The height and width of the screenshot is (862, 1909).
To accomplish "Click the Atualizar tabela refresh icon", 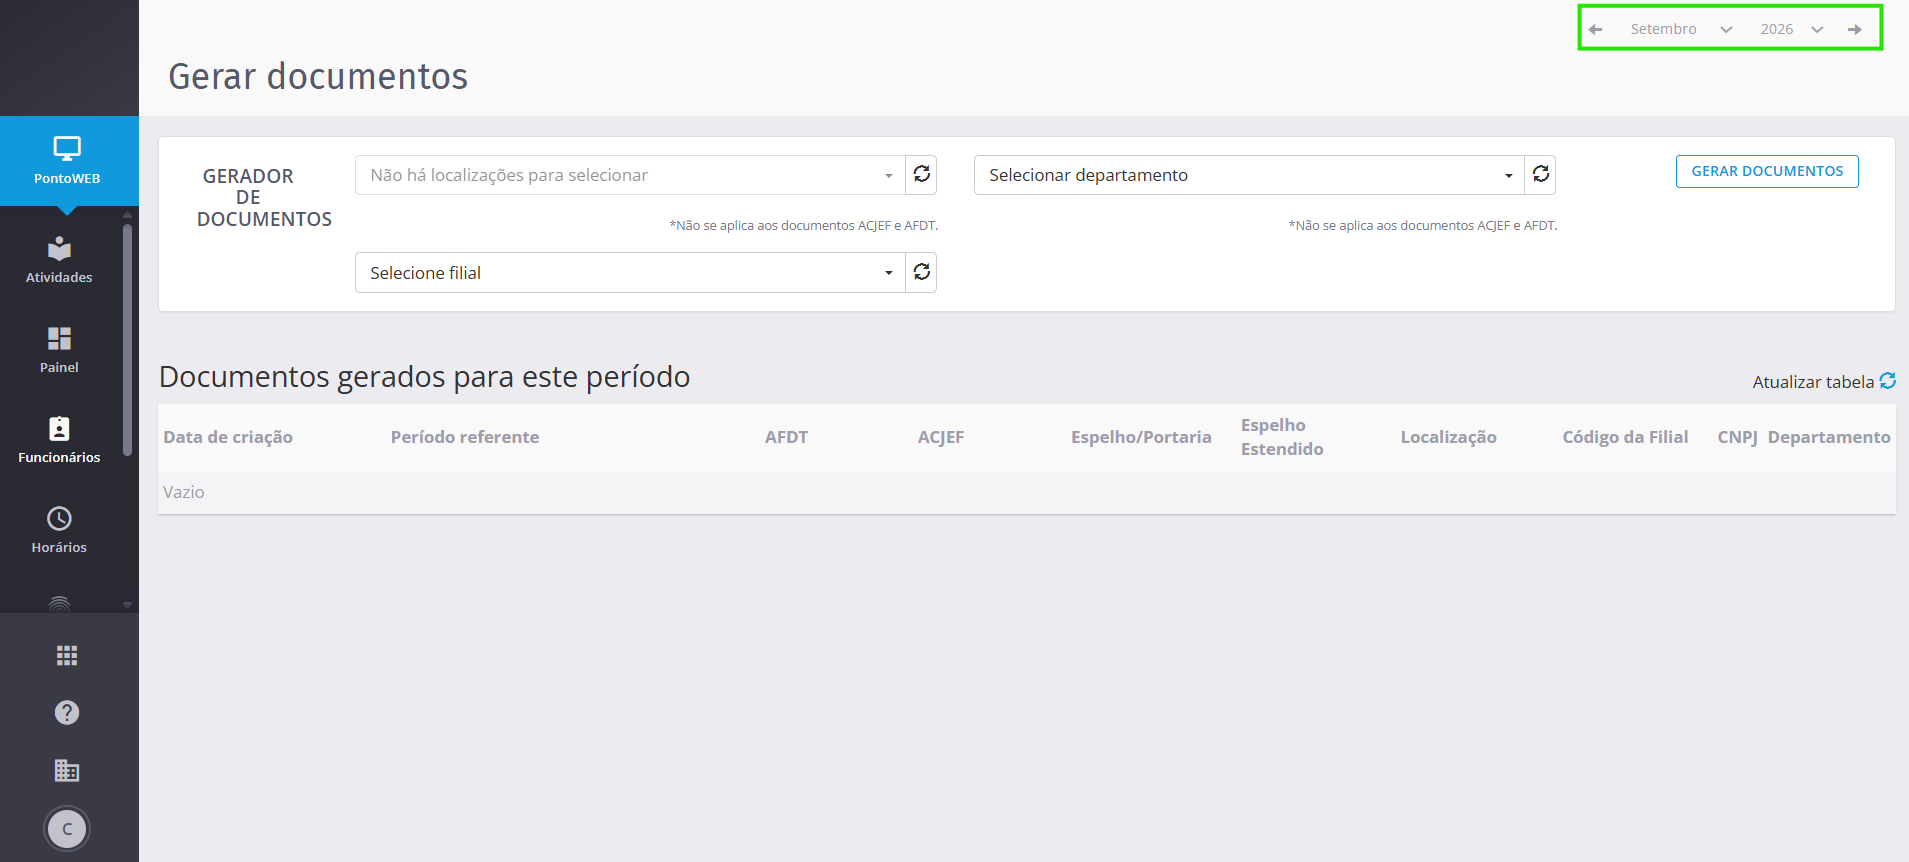I will (1888, 381).
